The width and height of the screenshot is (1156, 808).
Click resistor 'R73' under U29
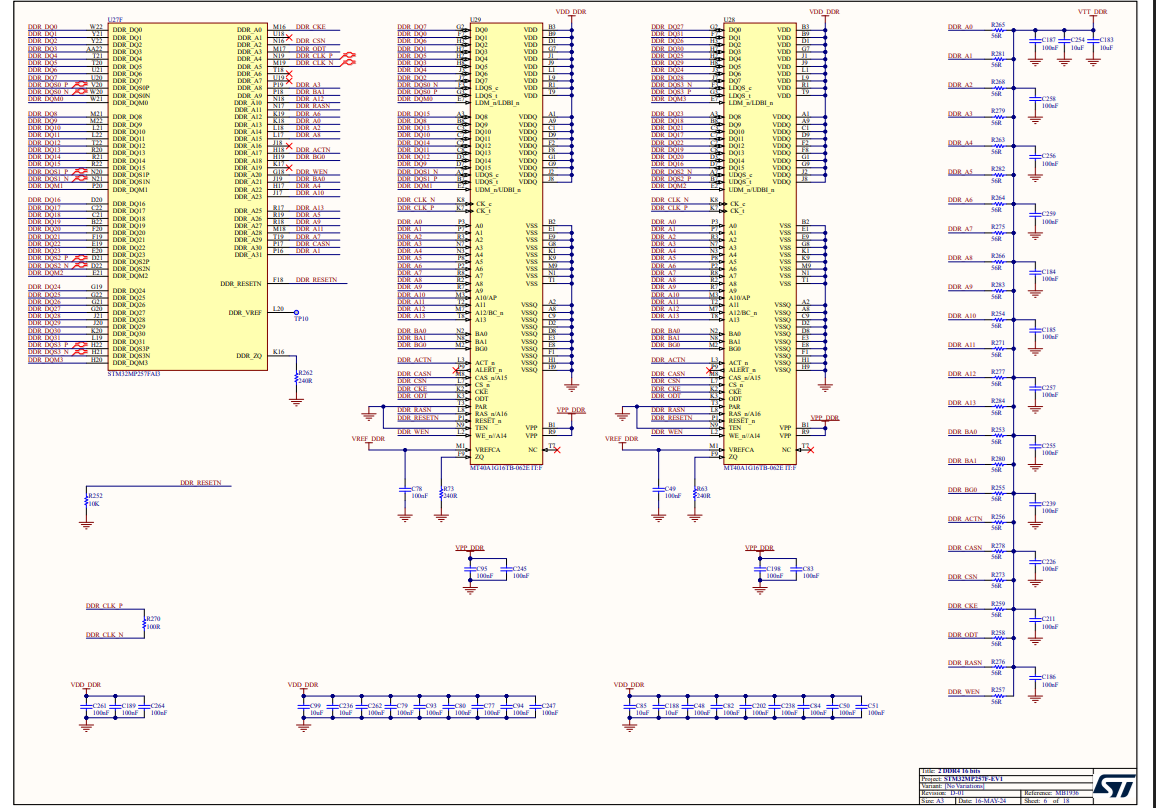point(442,492)
